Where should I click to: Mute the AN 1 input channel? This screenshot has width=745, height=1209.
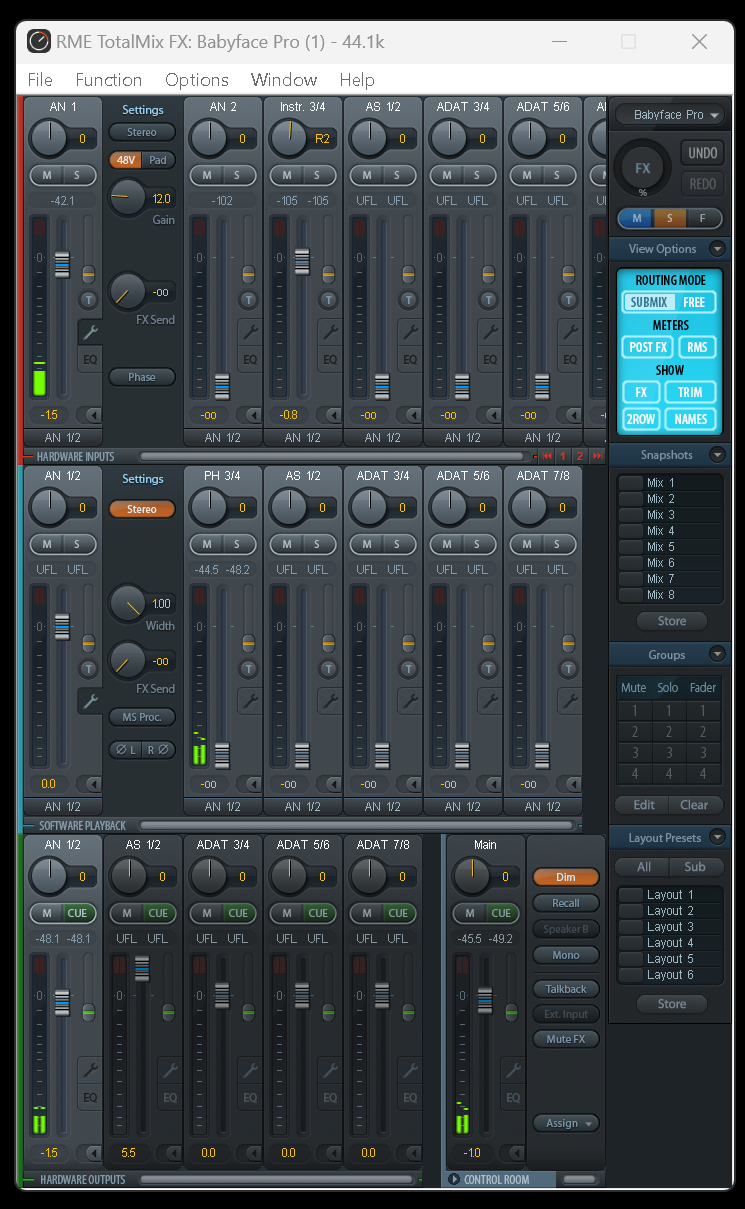click(x=47, y=175)
